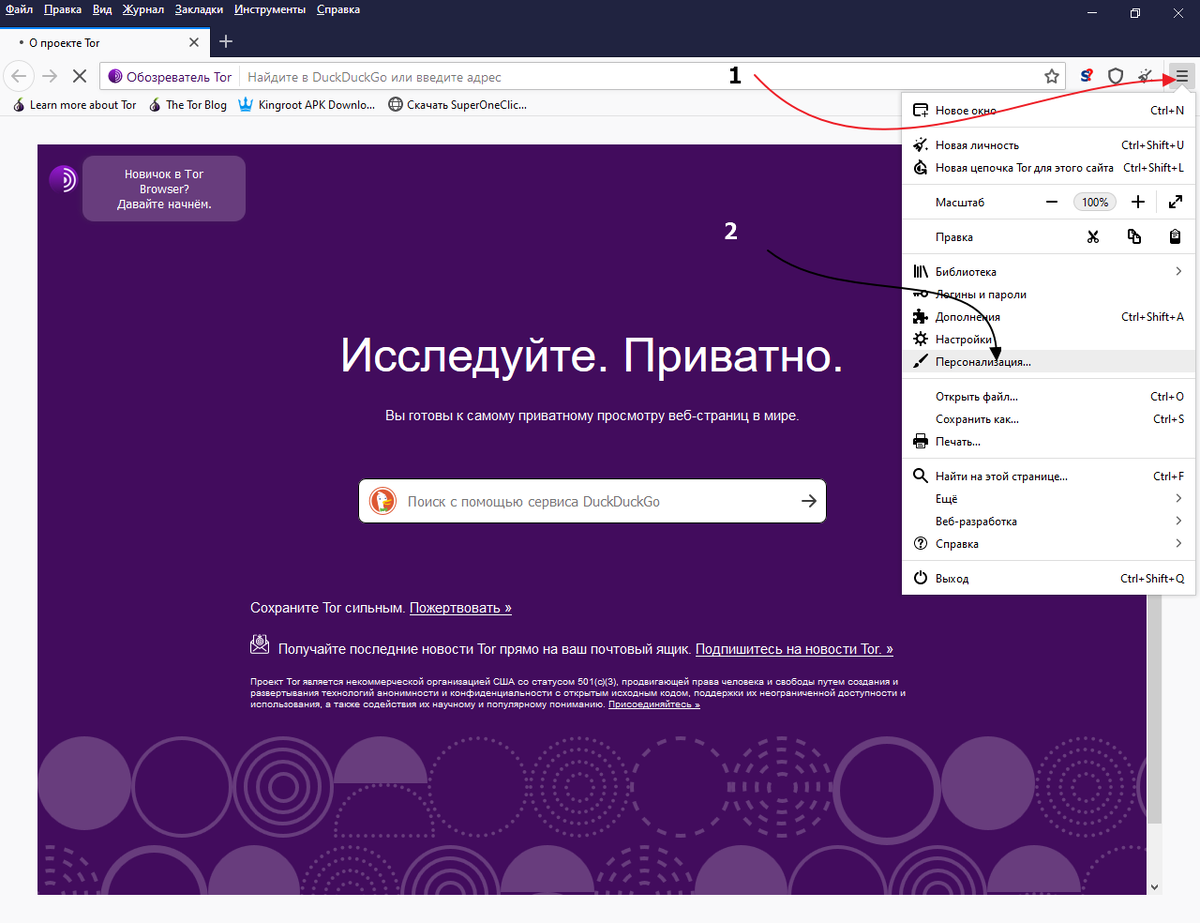
Task: Click 'Новичок в Tor Browser?' onboarding bubble
Action: (164, 189)
